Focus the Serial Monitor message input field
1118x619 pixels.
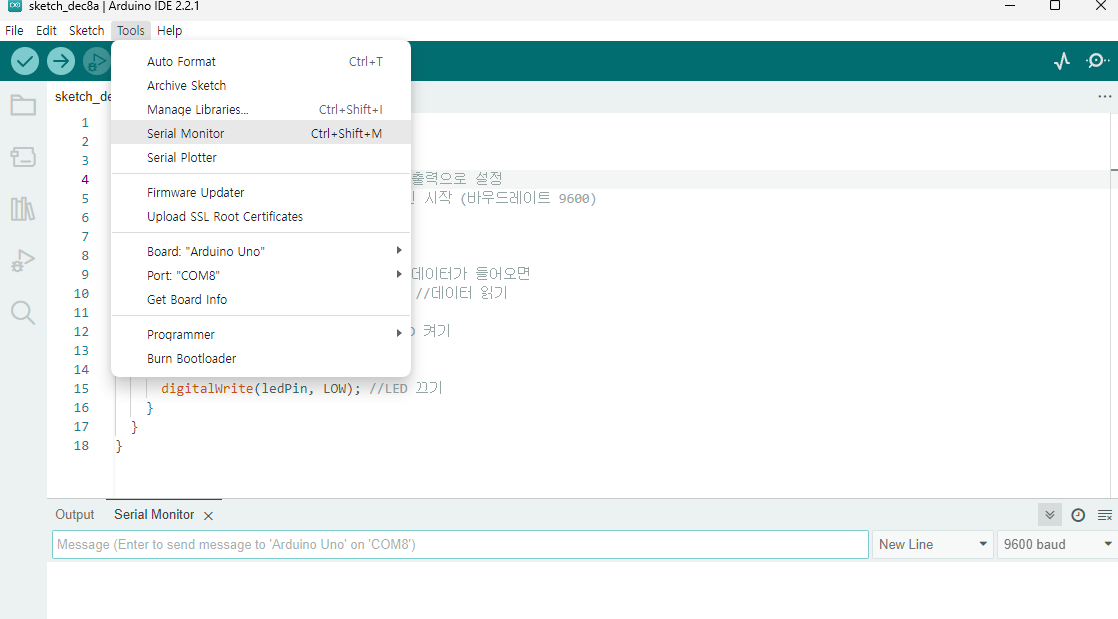click(461, 544)
